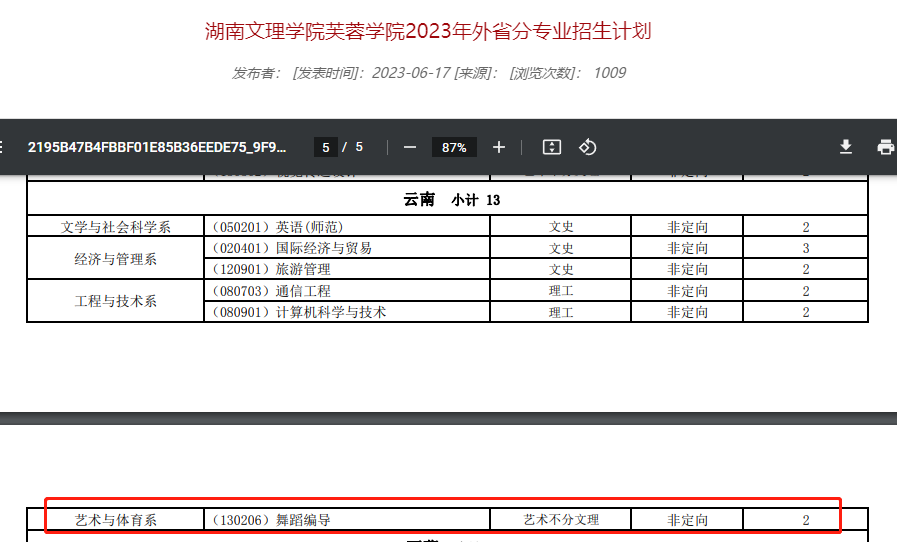This screenshot has width=897, height=542.
Task: Click 文史 in the 英语(师范) row
Action: point(561,227)
